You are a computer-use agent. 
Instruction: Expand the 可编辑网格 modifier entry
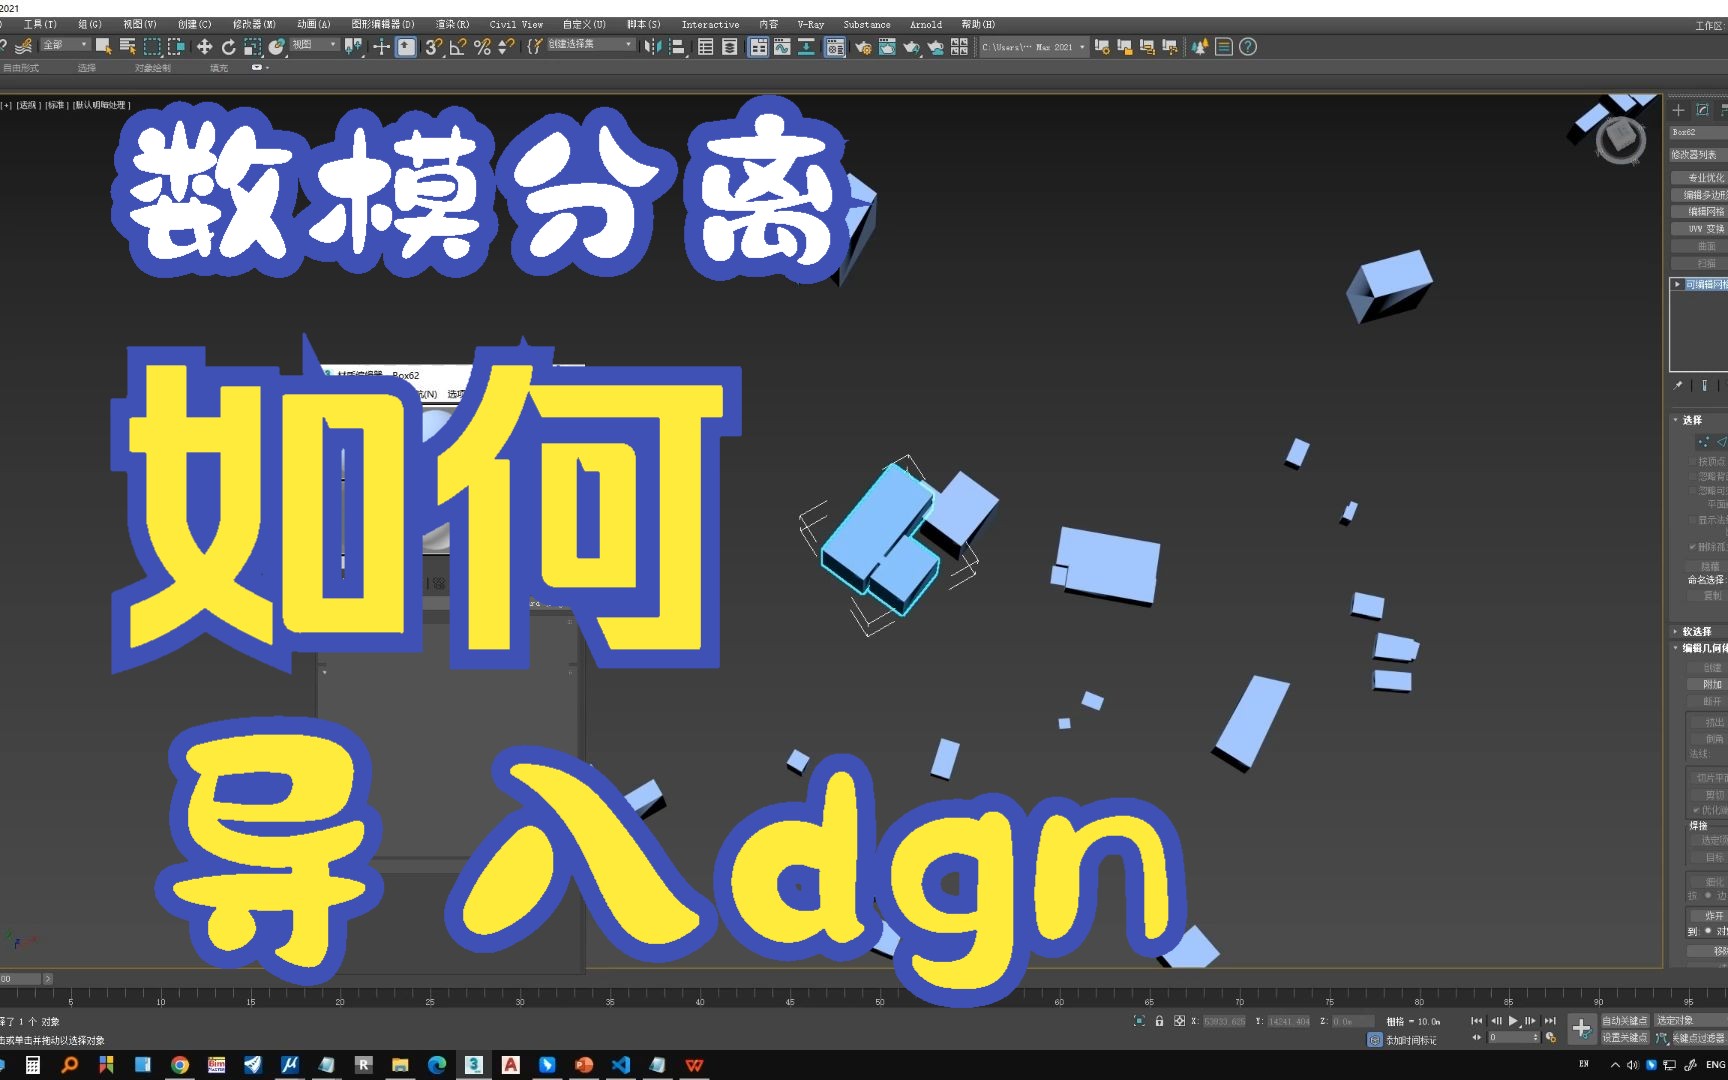pos(1678,284)
